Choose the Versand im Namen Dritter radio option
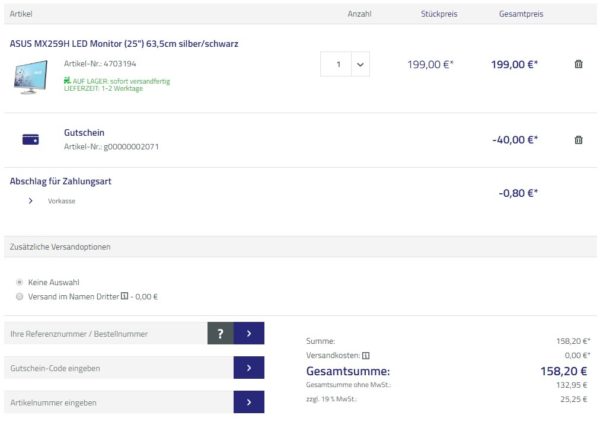Image resolution: width=600 pixels, height=428 pixels. click(x=20, y=296)
